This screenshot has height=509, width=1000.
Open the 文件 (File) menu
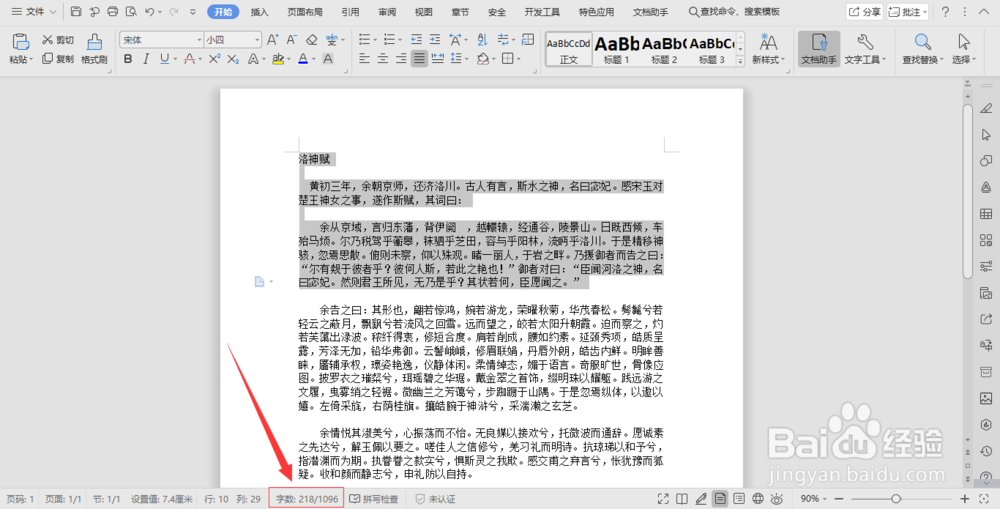(34, 11)
